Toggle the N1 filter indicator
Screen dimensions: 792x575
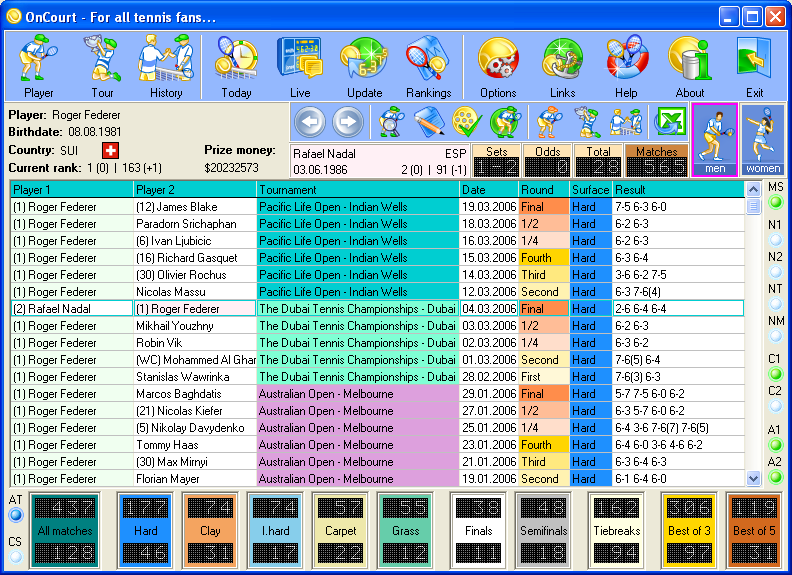coord(775,241)
